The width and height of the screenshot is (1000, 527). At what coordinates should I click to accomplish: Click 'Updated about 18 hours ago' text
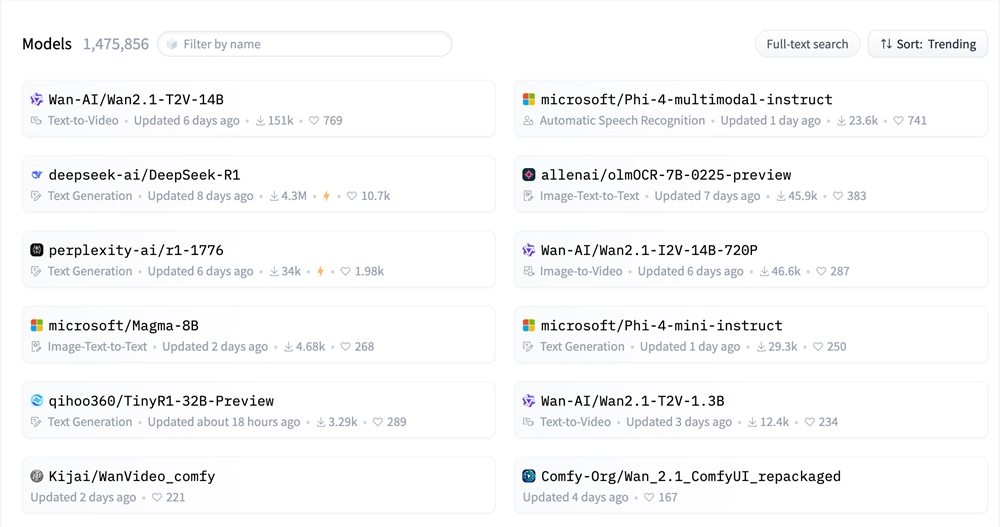(224, 422)
